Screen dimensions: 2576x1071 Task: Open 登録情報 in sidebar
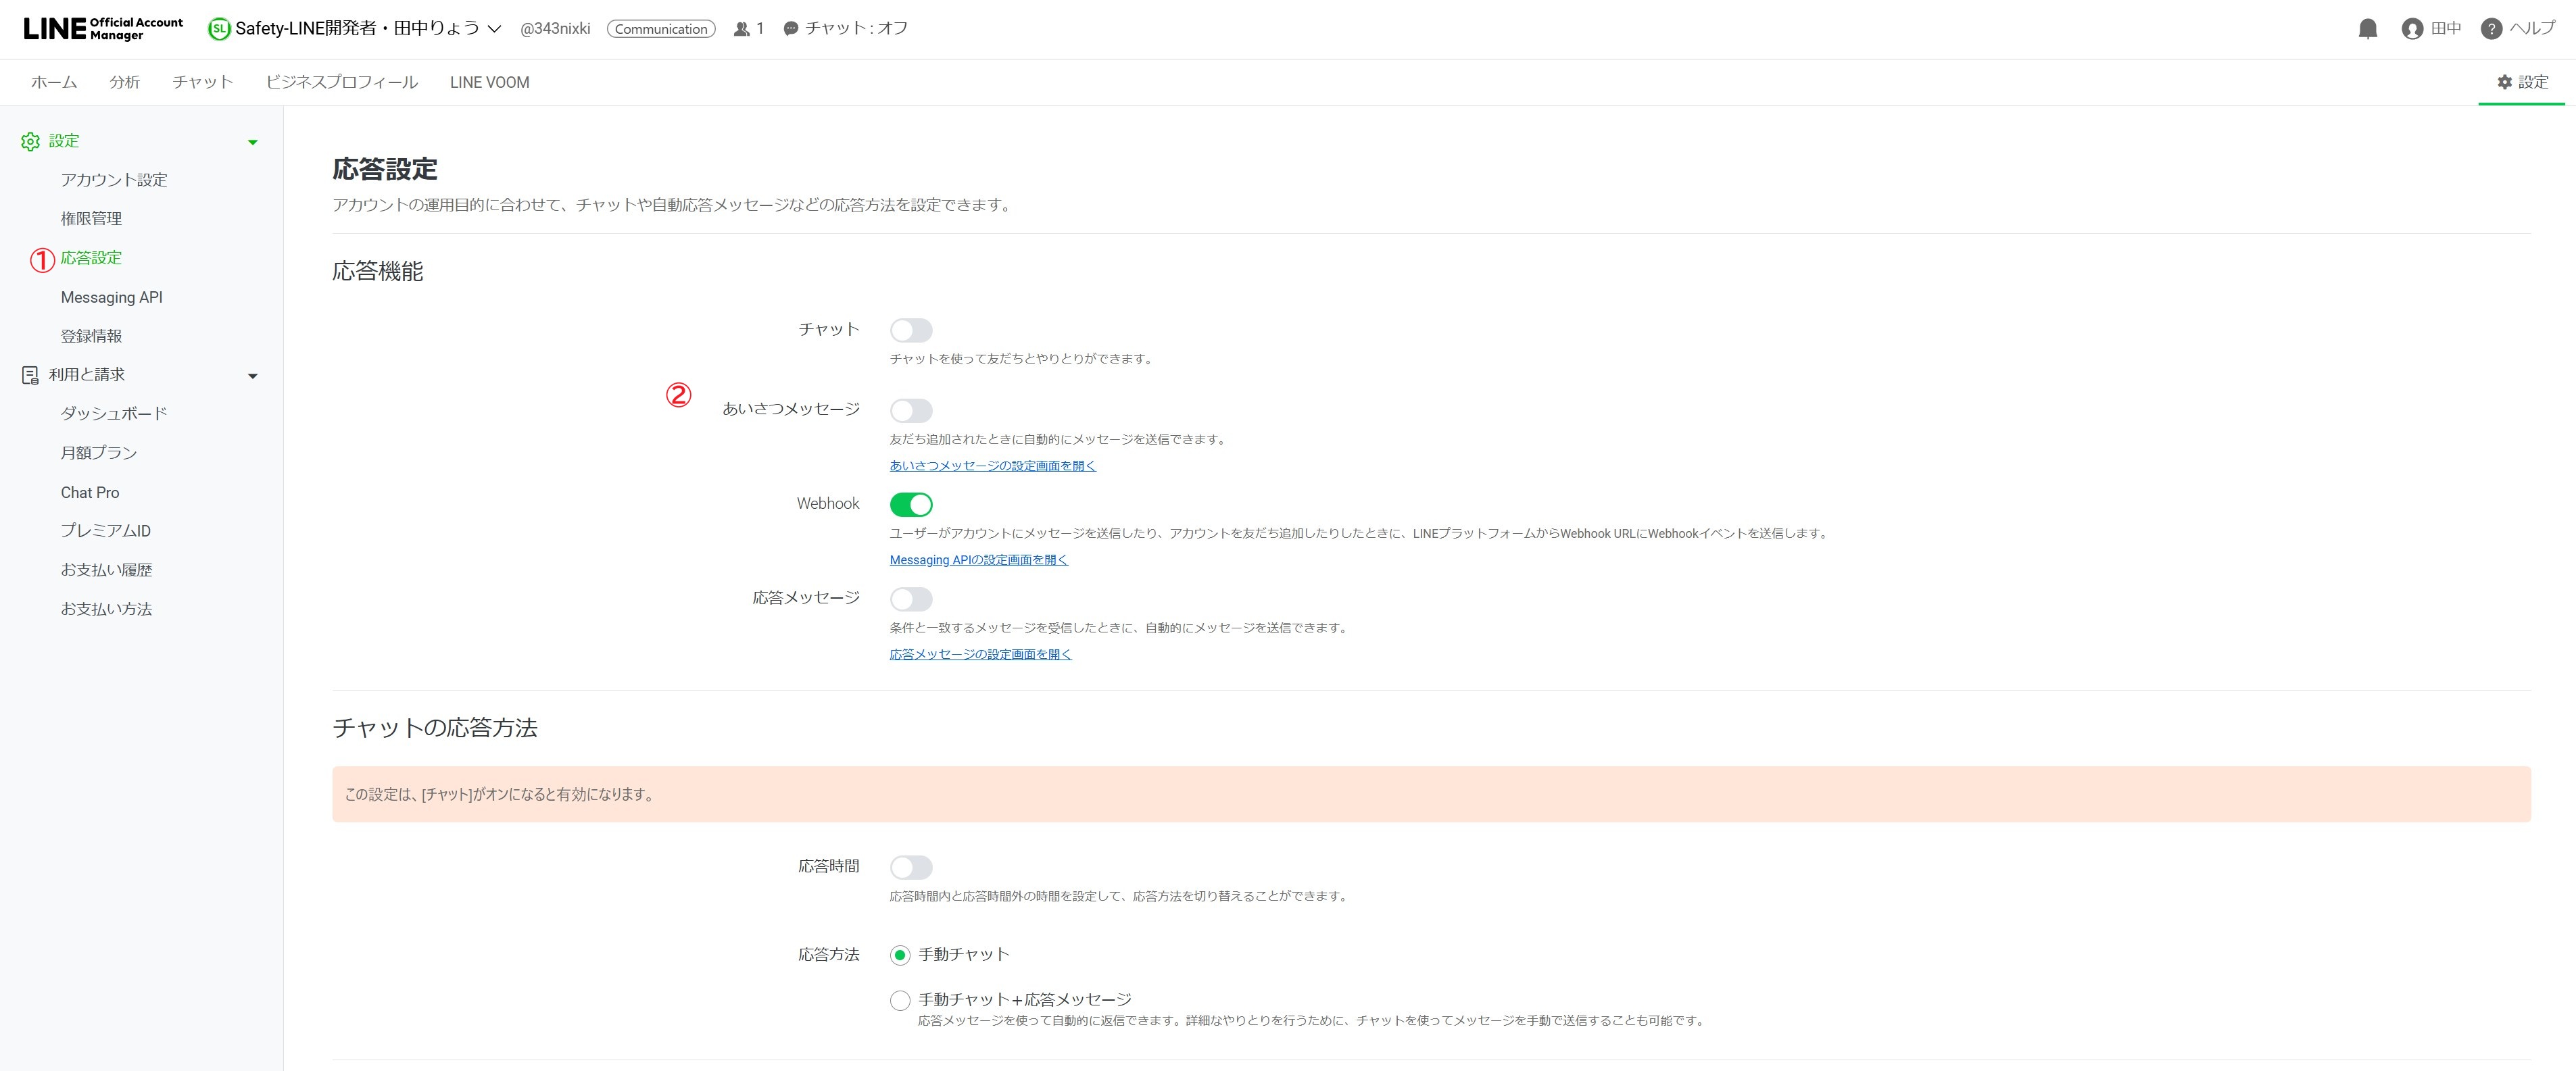(x=91, y=336)
